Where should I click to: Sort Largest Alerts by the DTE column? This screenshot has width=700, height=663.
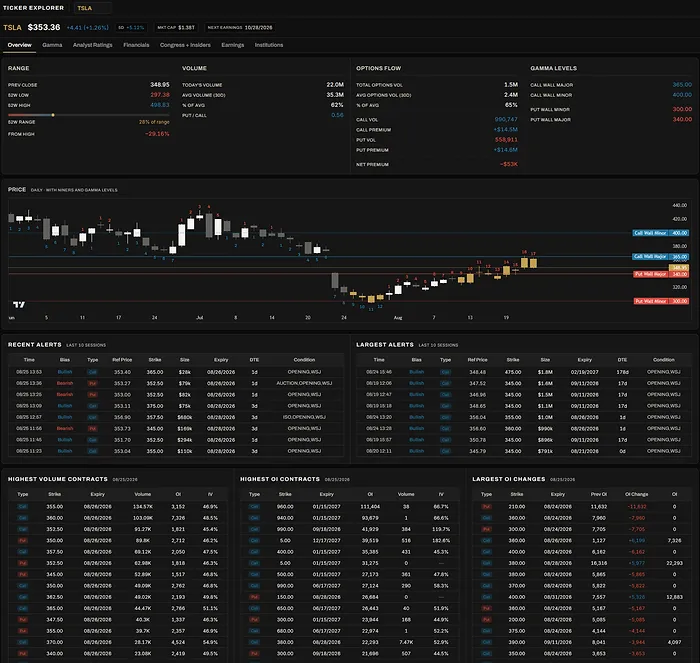coord(622,360)
